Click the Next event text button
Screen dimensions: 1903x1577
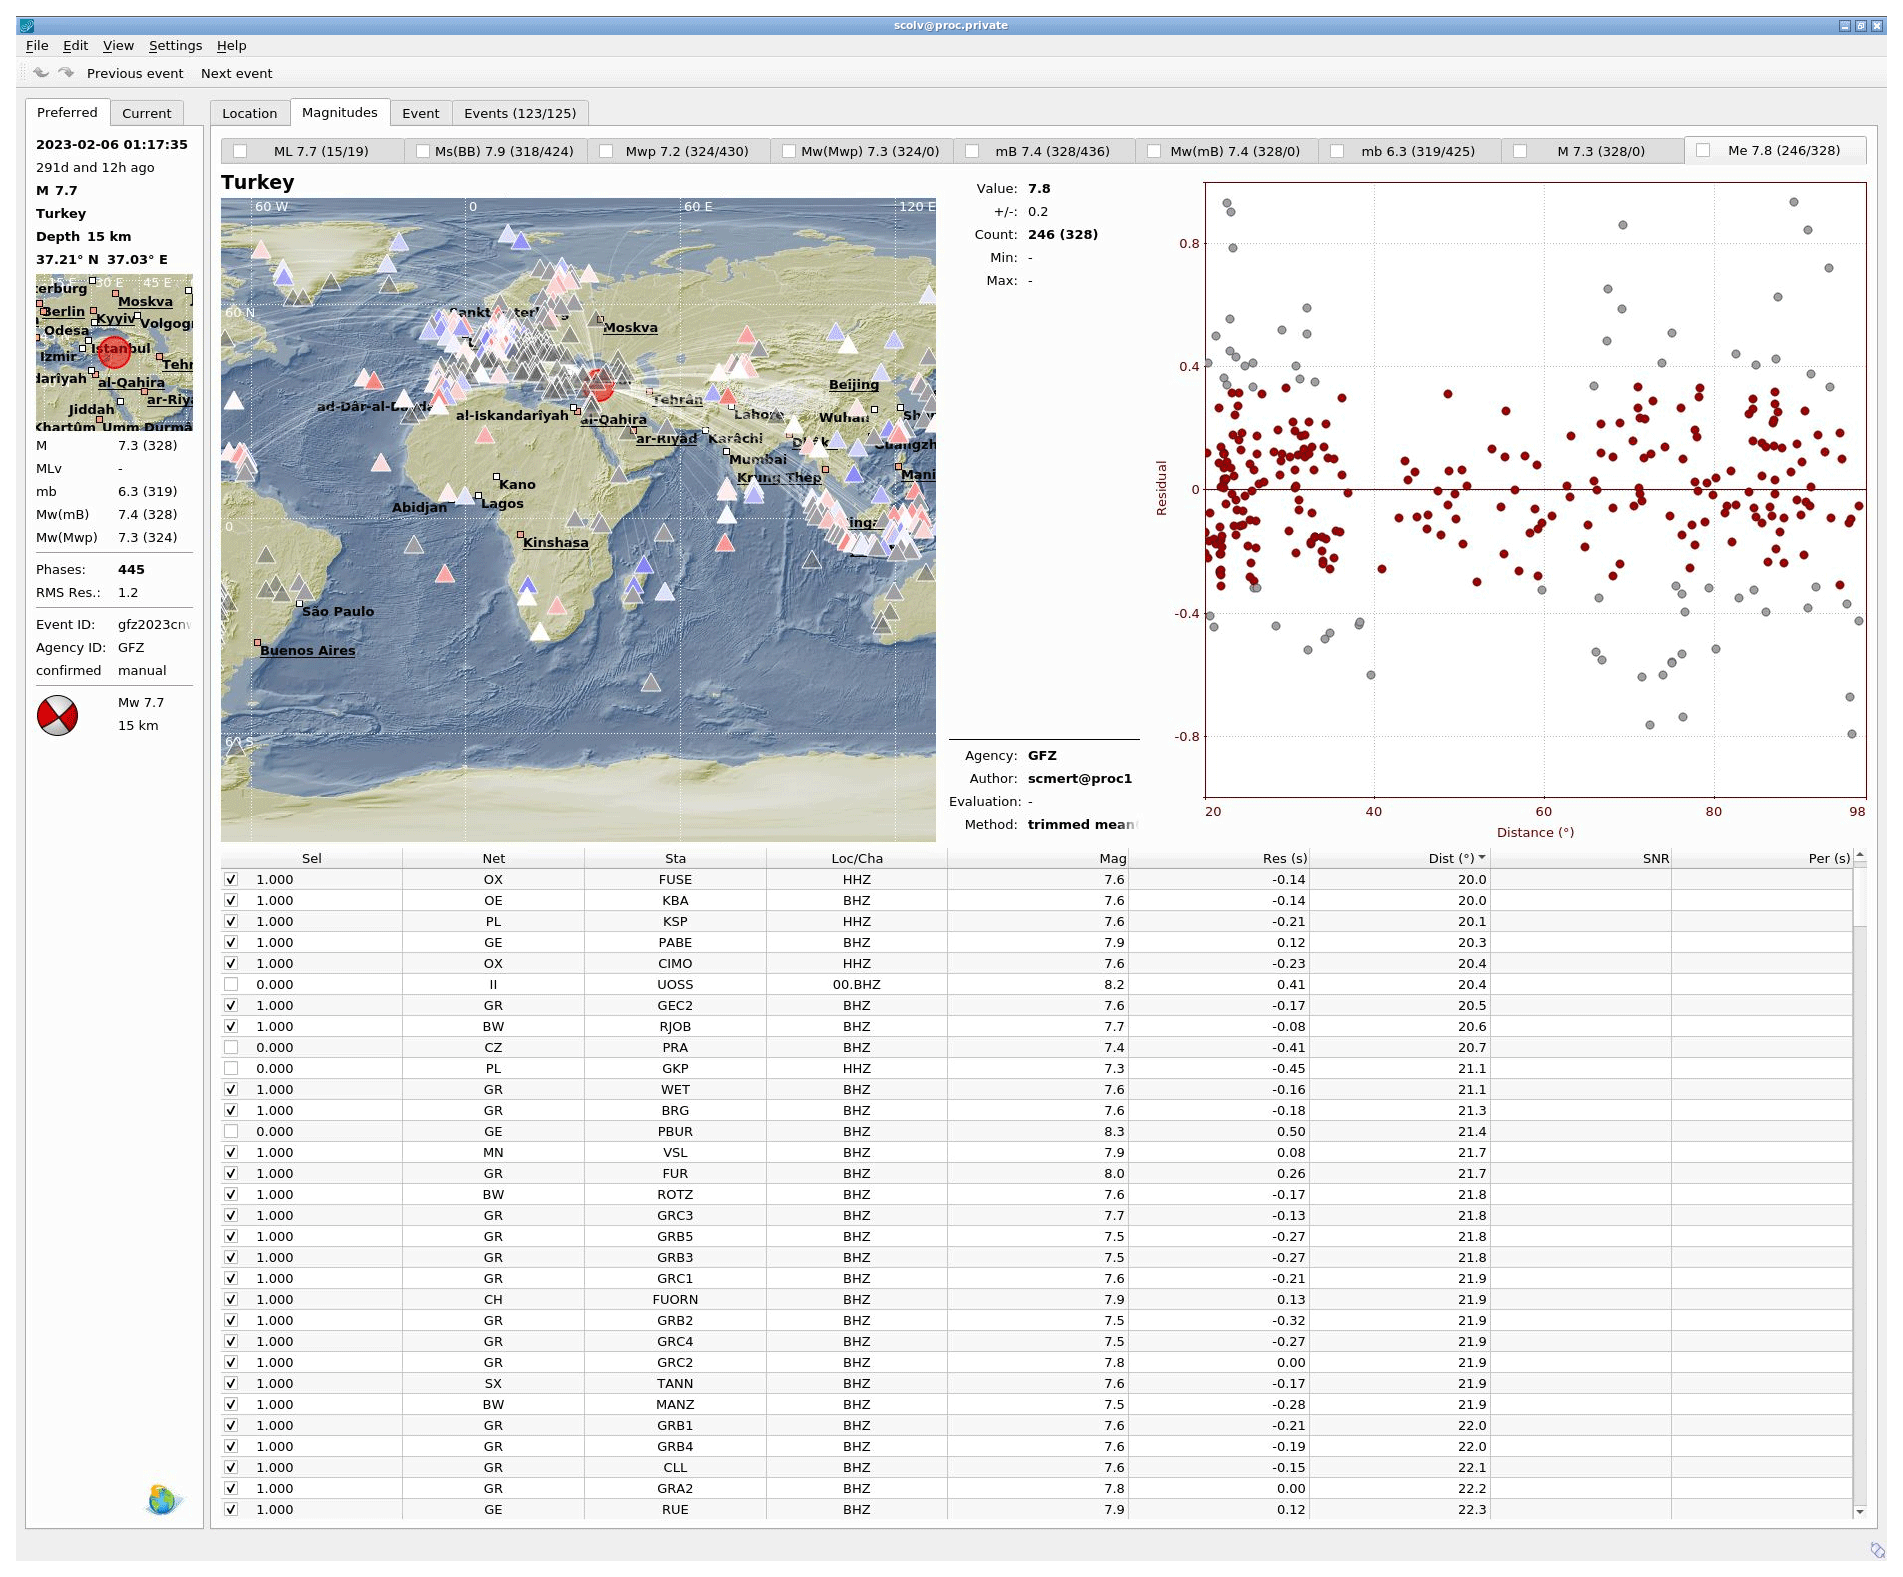coord(236,74)
